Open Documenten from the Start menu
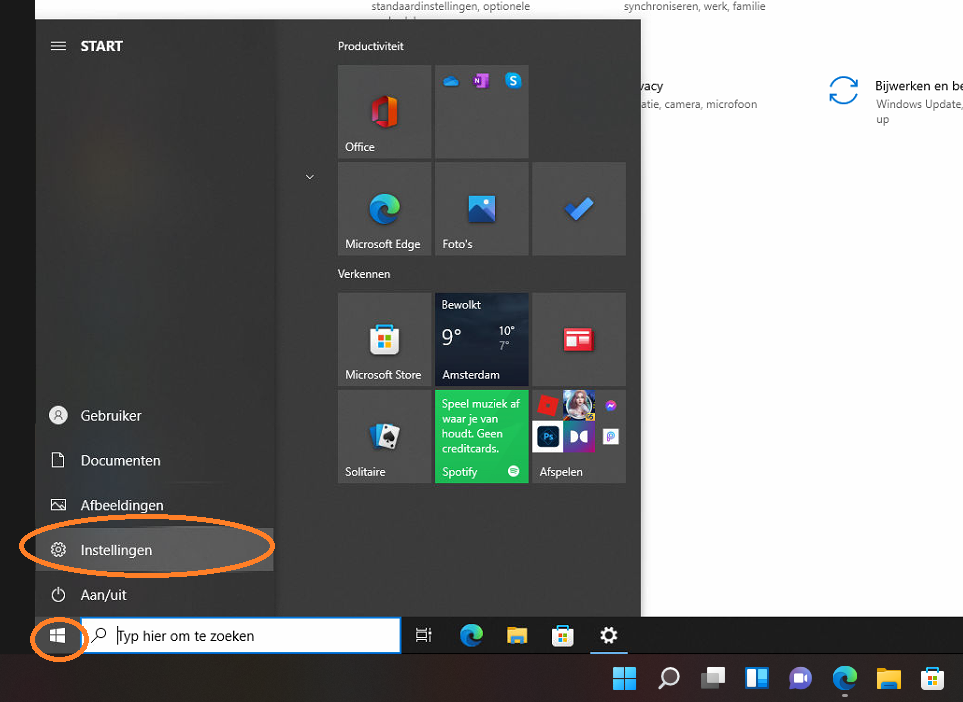 click(x=120, y=461)
